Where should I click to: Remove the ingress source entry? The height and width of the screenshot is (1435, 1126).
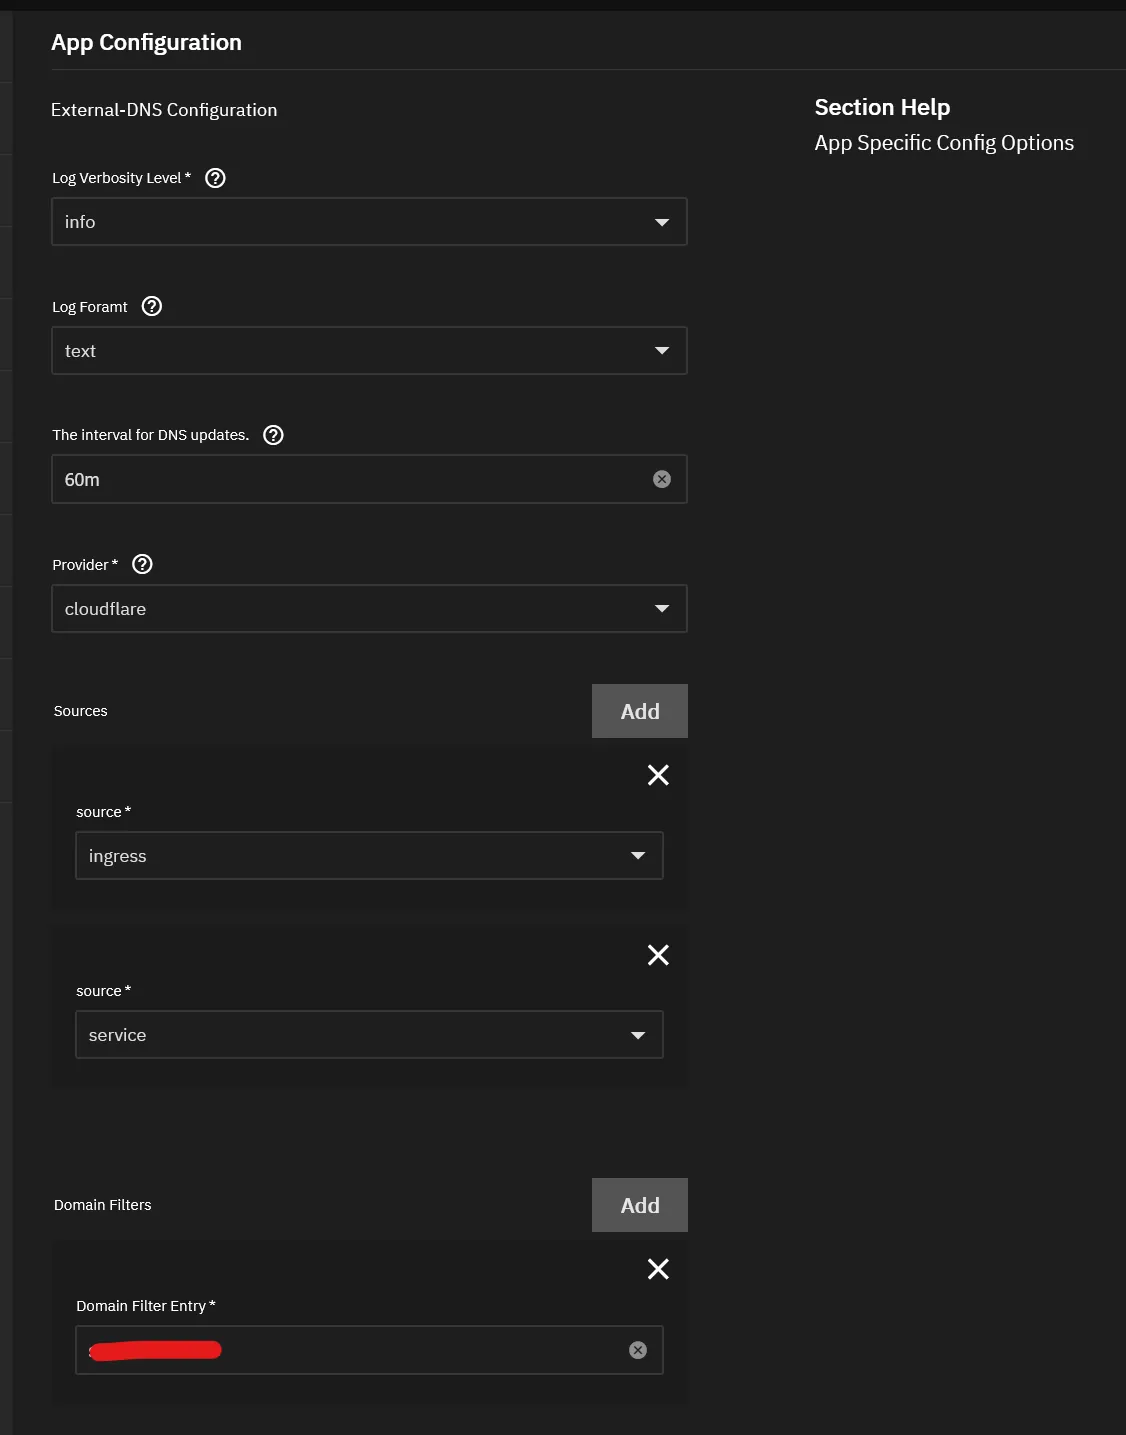pyautogui.click(x=658, y=775)
